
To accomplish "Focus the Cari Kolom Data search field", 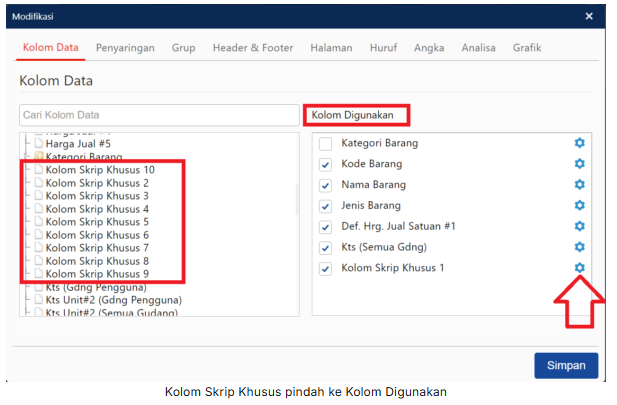I will pos(158,115).
